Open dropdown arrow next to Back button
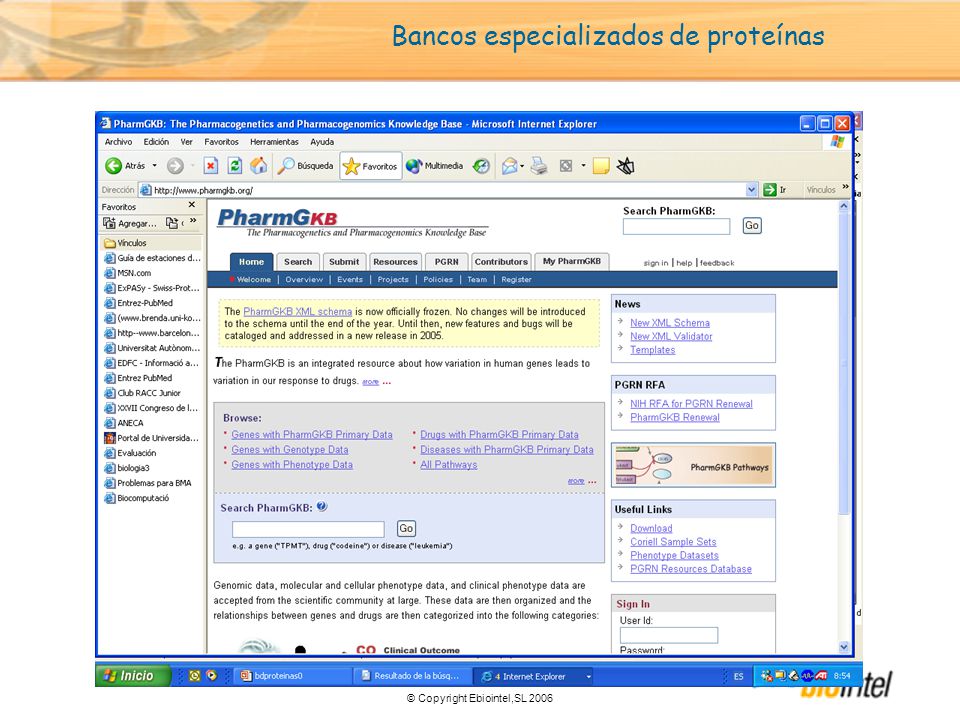The image size is (960, 720). coord(154,166)
